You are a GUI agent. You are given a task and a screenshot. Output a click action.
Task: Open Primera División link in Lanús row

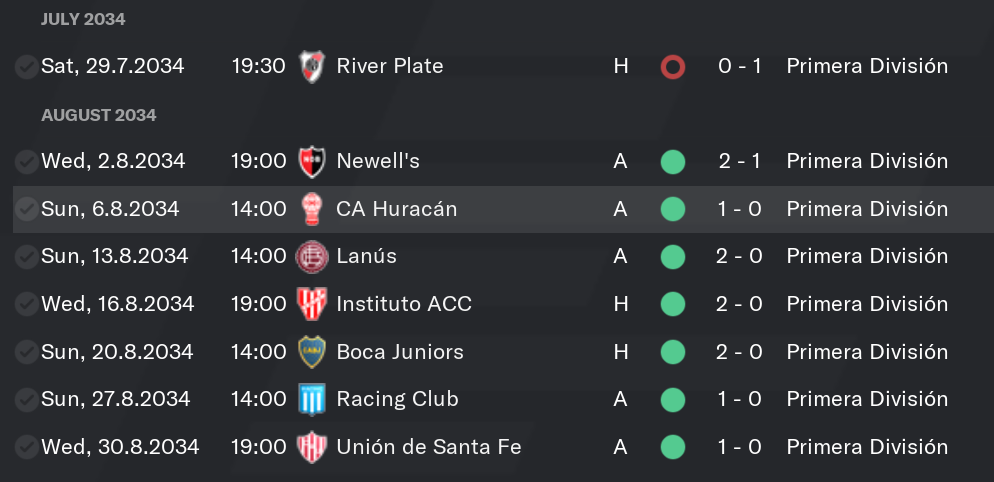867,256
